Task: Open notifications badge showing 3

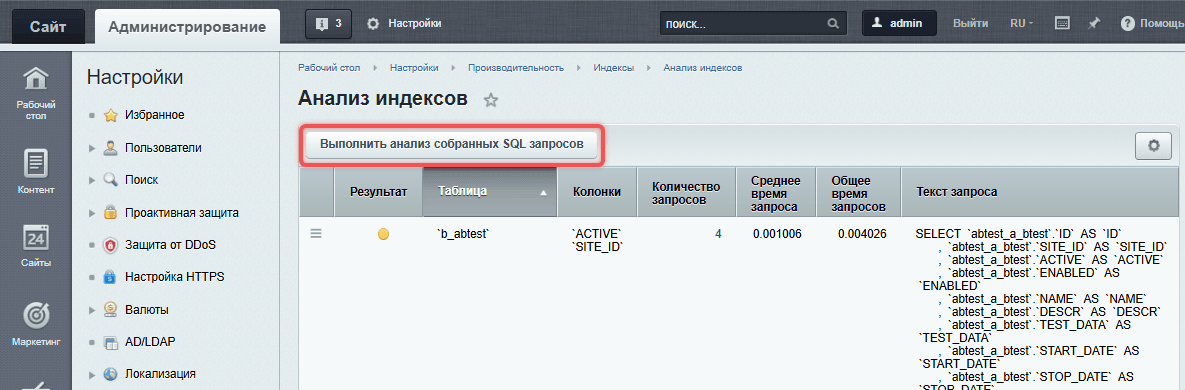Action: pos(329,23)
